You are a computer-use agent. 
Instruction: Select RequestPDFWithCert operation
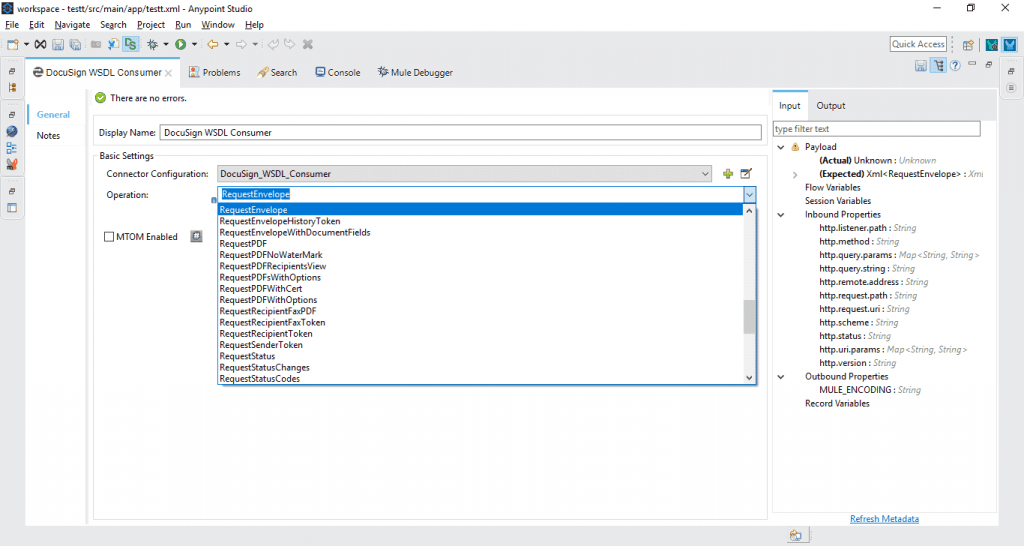(x=480, y=289)
